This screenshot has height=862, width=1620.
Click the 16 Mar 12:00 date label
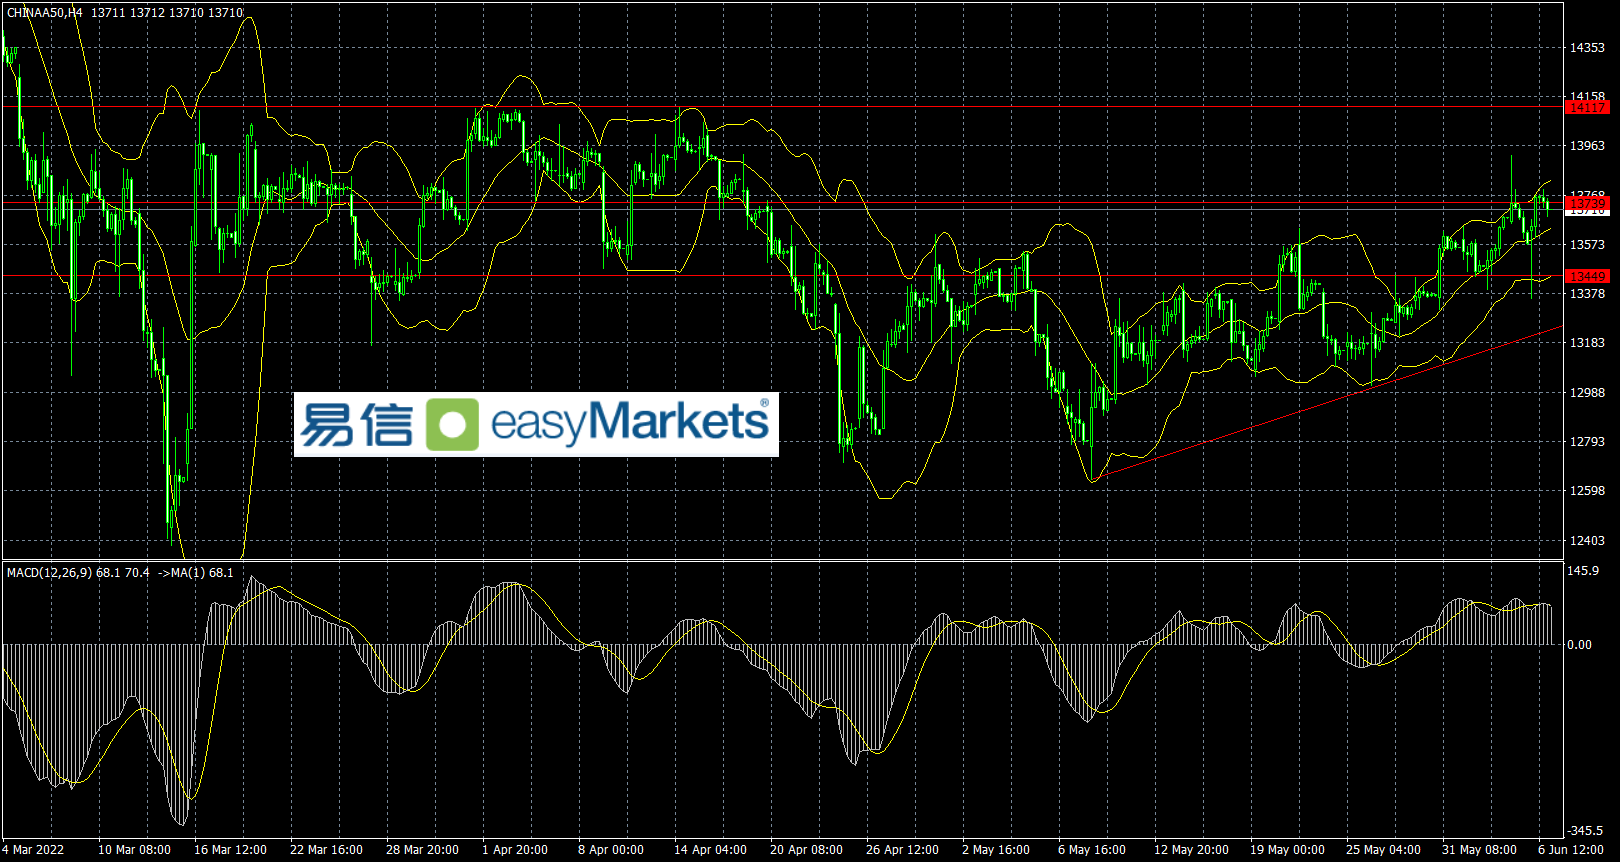coord(230,850)
